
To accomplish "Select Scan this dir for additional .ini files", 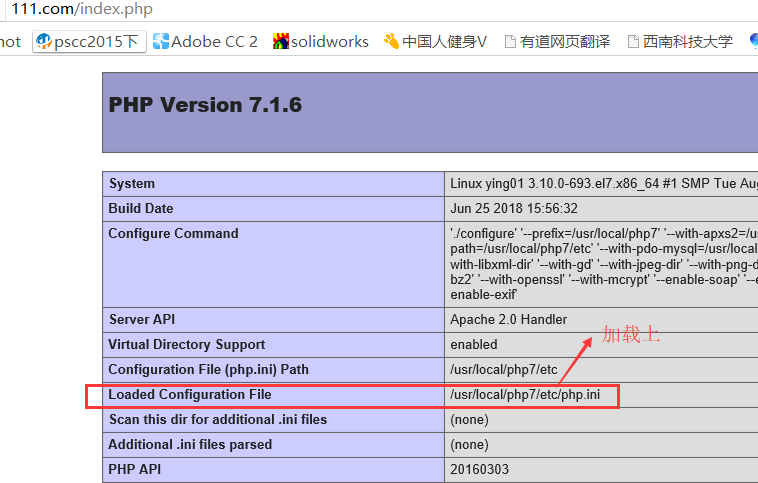I will (x=218, y=420).
